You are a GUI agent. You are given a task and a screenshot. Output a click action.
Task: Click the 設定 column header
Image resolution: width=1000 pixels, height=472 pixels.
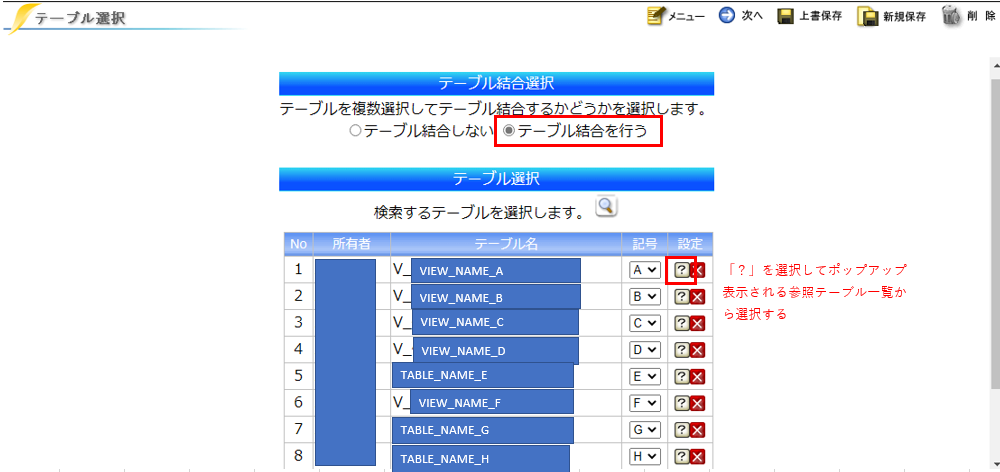(691, 244)
